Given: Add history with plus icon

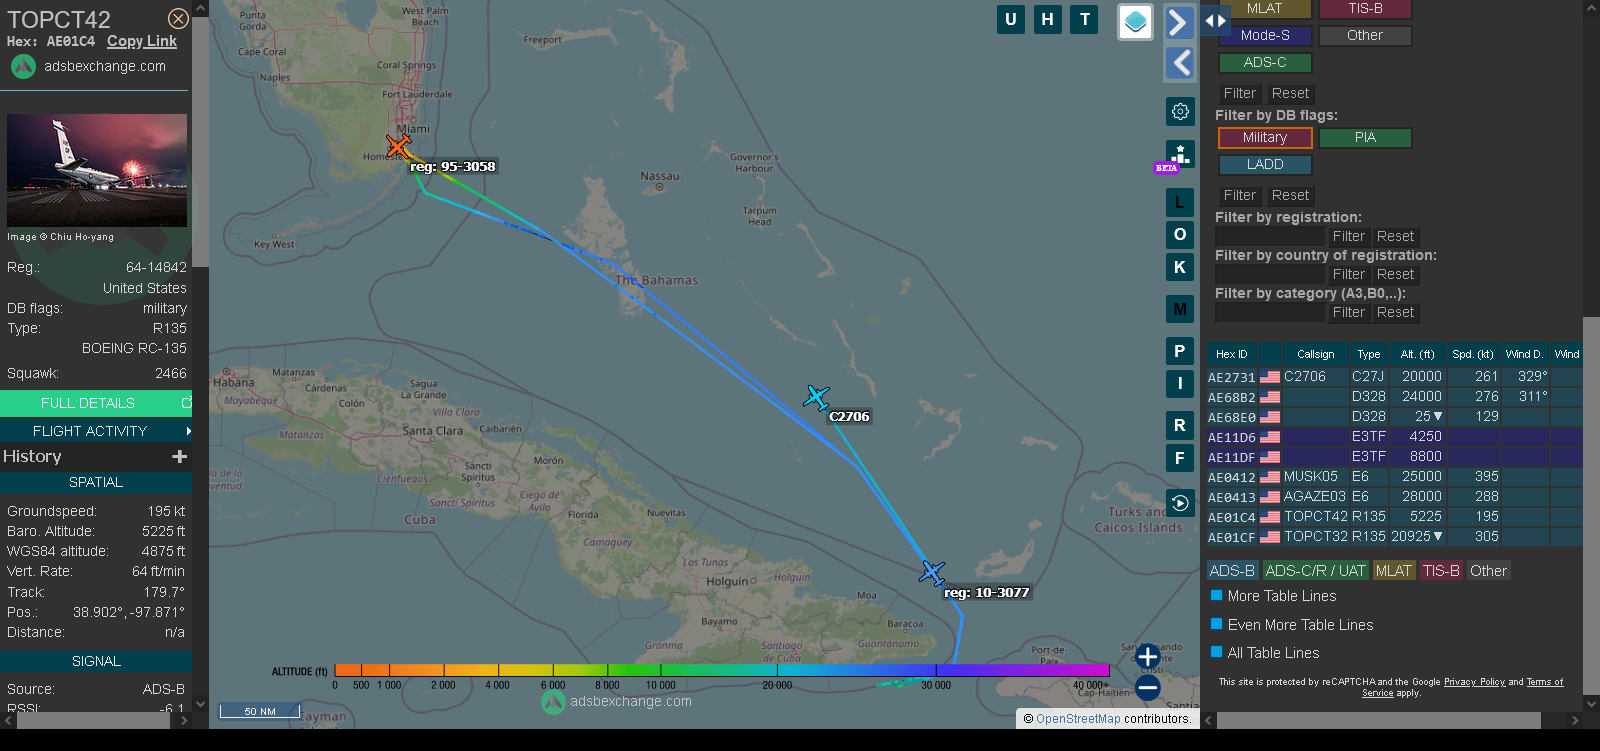Looking at the screenshot, I should pyautogui.click(x=180, y=456).
